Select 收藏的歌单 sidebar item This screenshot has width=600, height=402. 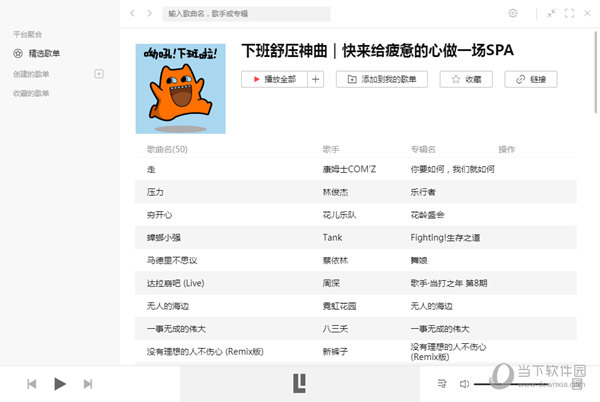[x=31, y=93]
